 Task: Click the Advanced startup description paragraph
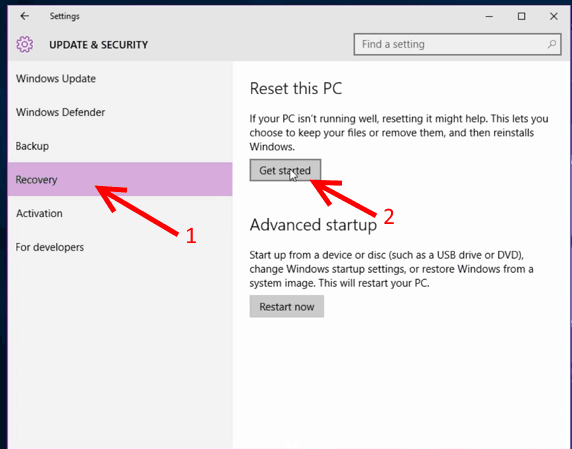coord(391,269)
